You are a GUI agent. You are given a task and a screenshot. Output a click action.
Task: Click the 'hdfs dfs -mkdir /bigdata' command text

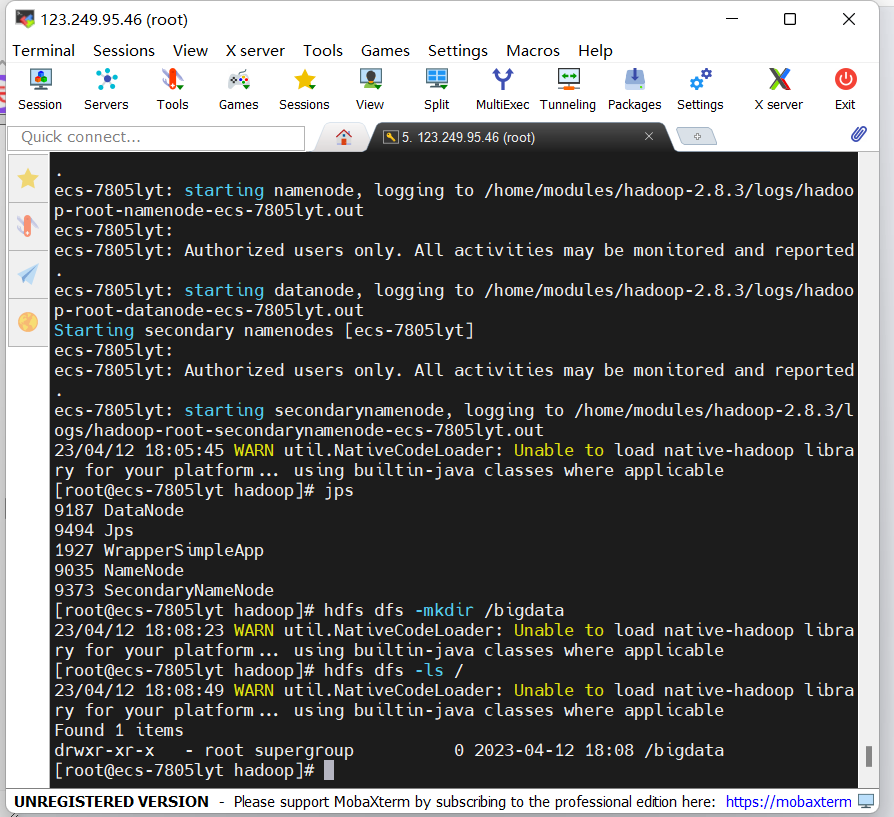click(x=444, y=611)
